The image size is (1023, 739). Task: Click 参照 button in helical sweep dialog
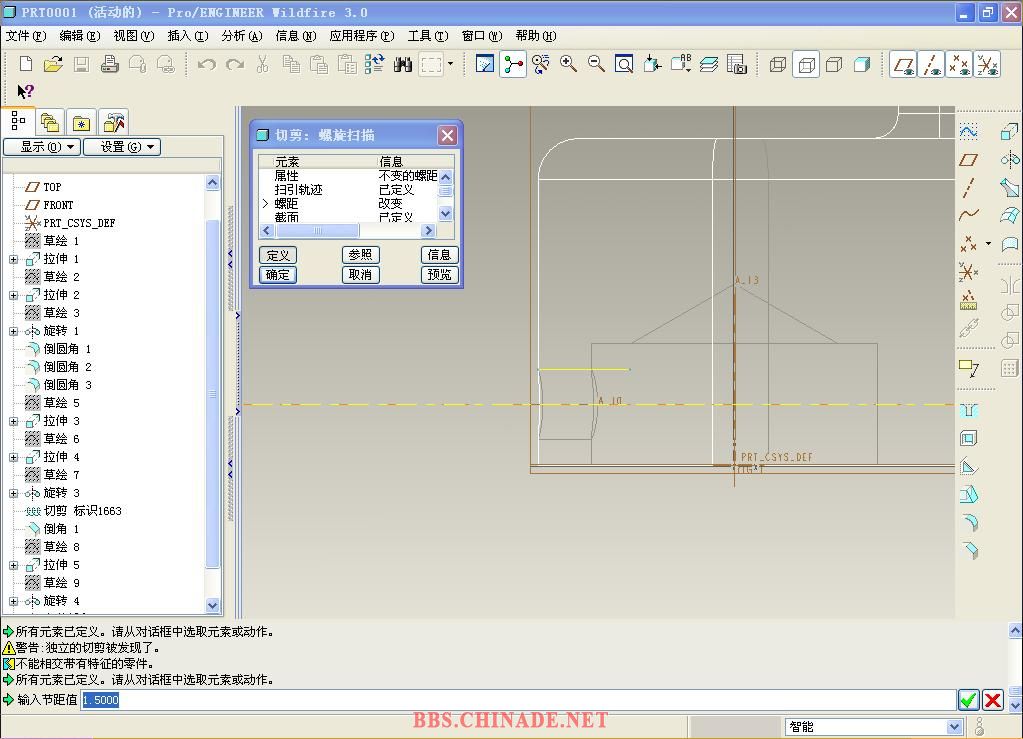click(361, 255)
